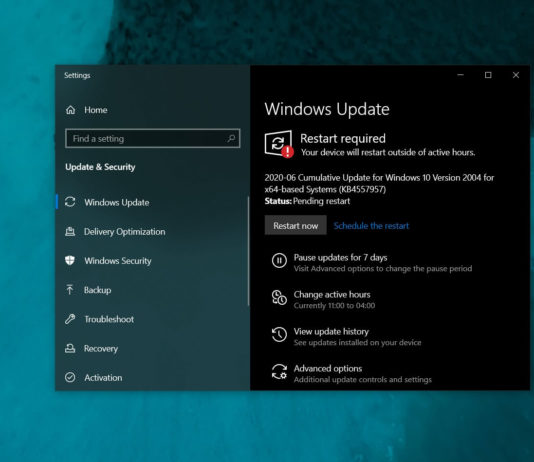Click the Advanced options gear-sync icon

[279, 371]
